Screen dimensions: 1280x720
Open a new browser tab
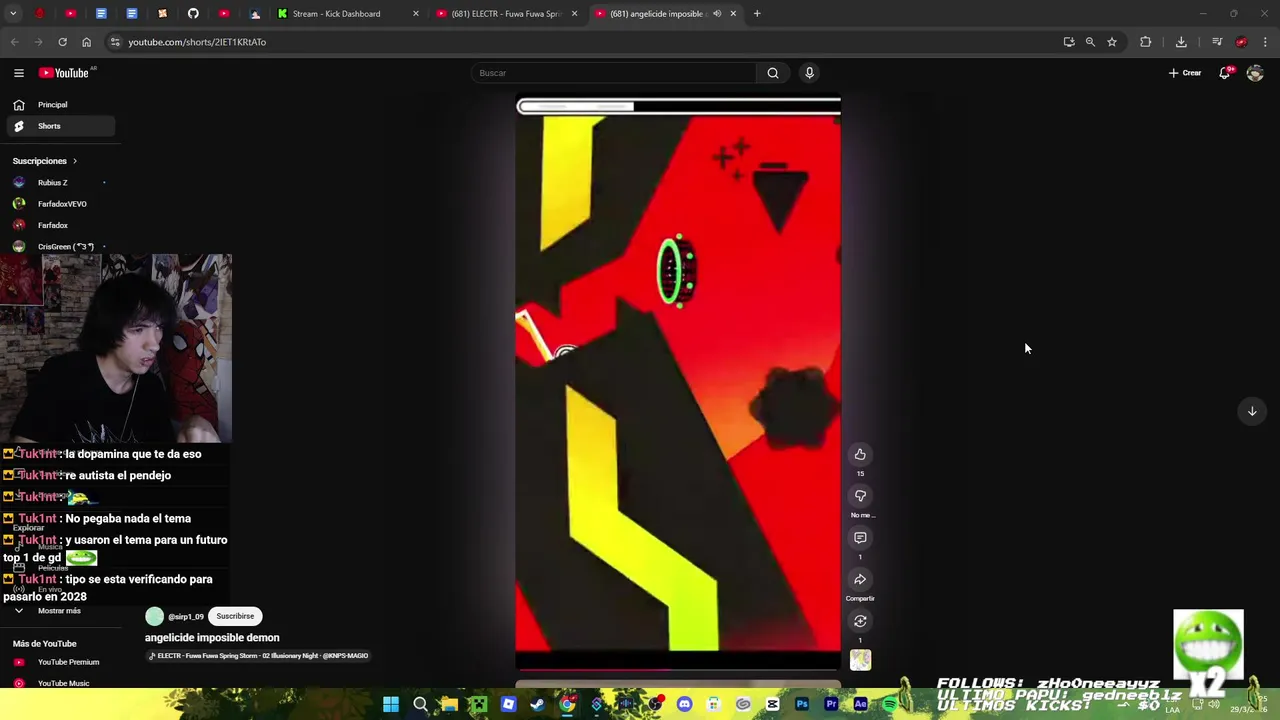(757, 14)
